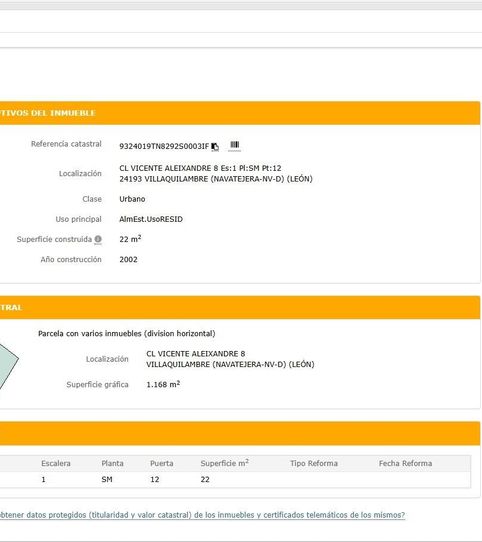Open the barcode icon beside the reference
Viewport: 482px width, 542px height.
coord(234,145)
